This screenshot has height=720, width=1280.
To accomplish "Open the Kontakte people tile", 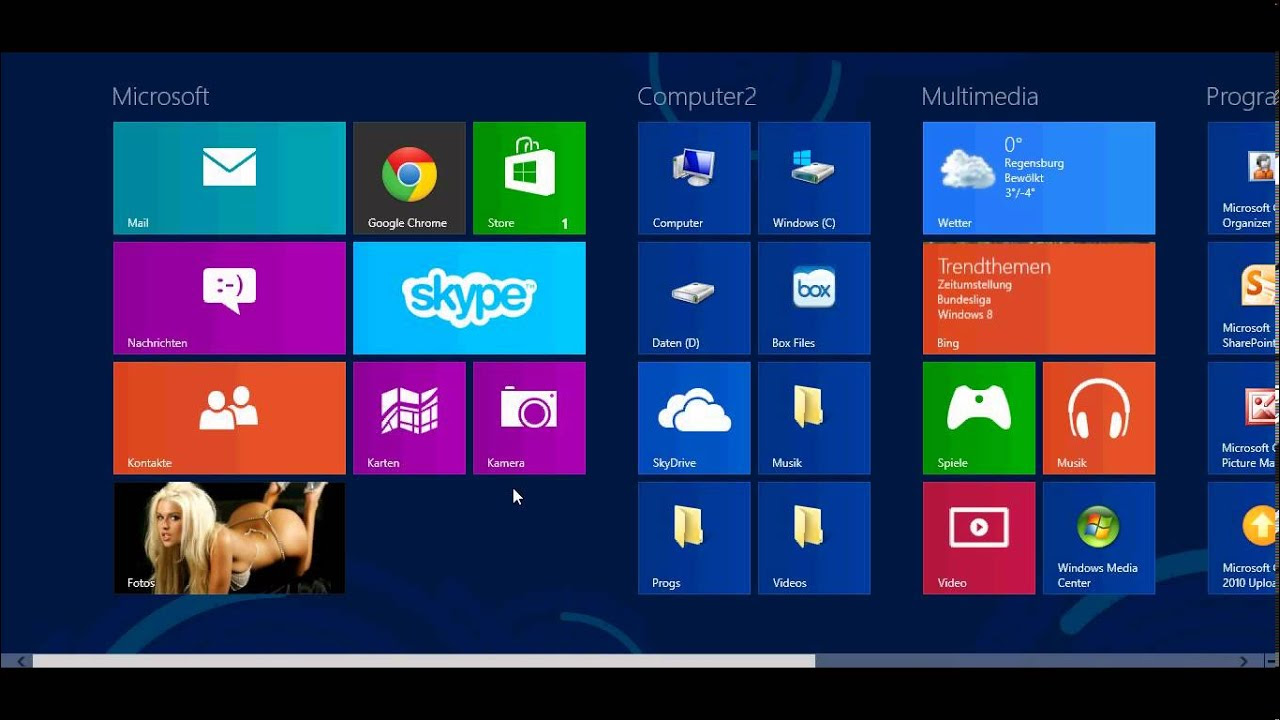I will tap(229, 418).
